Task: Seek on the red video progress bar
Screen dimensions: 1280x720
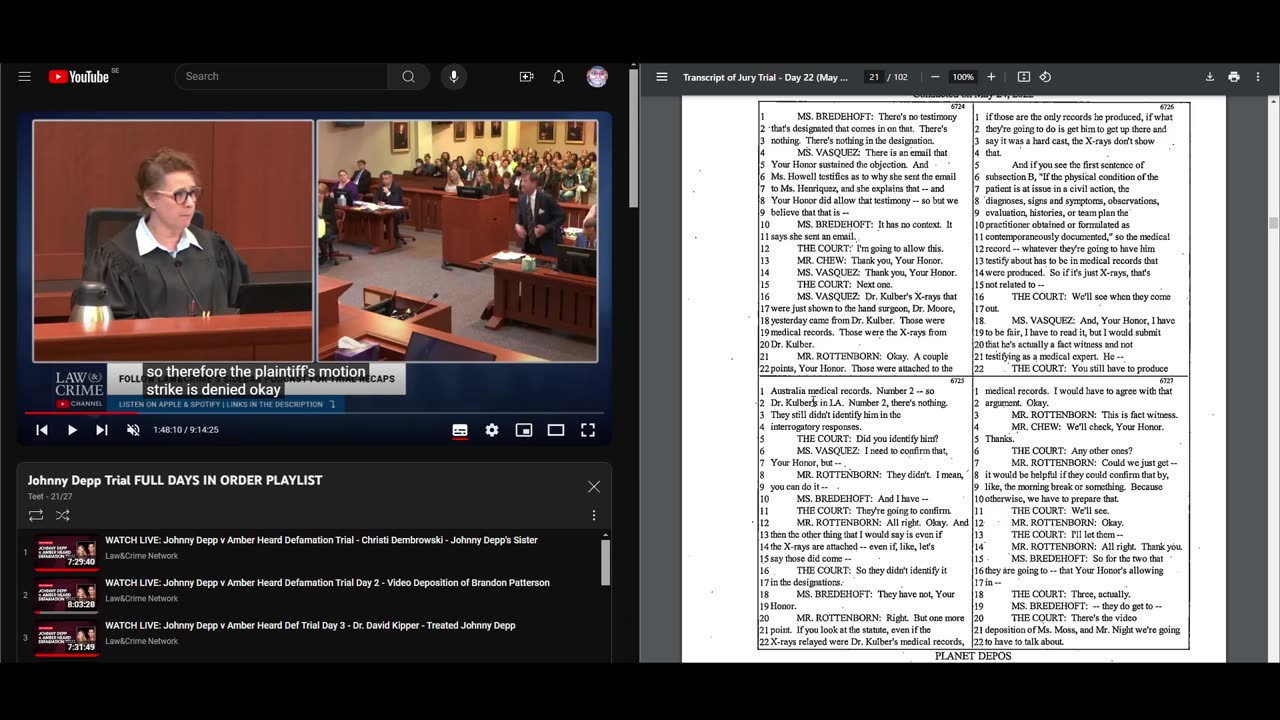Action: (x=314, y=412)
